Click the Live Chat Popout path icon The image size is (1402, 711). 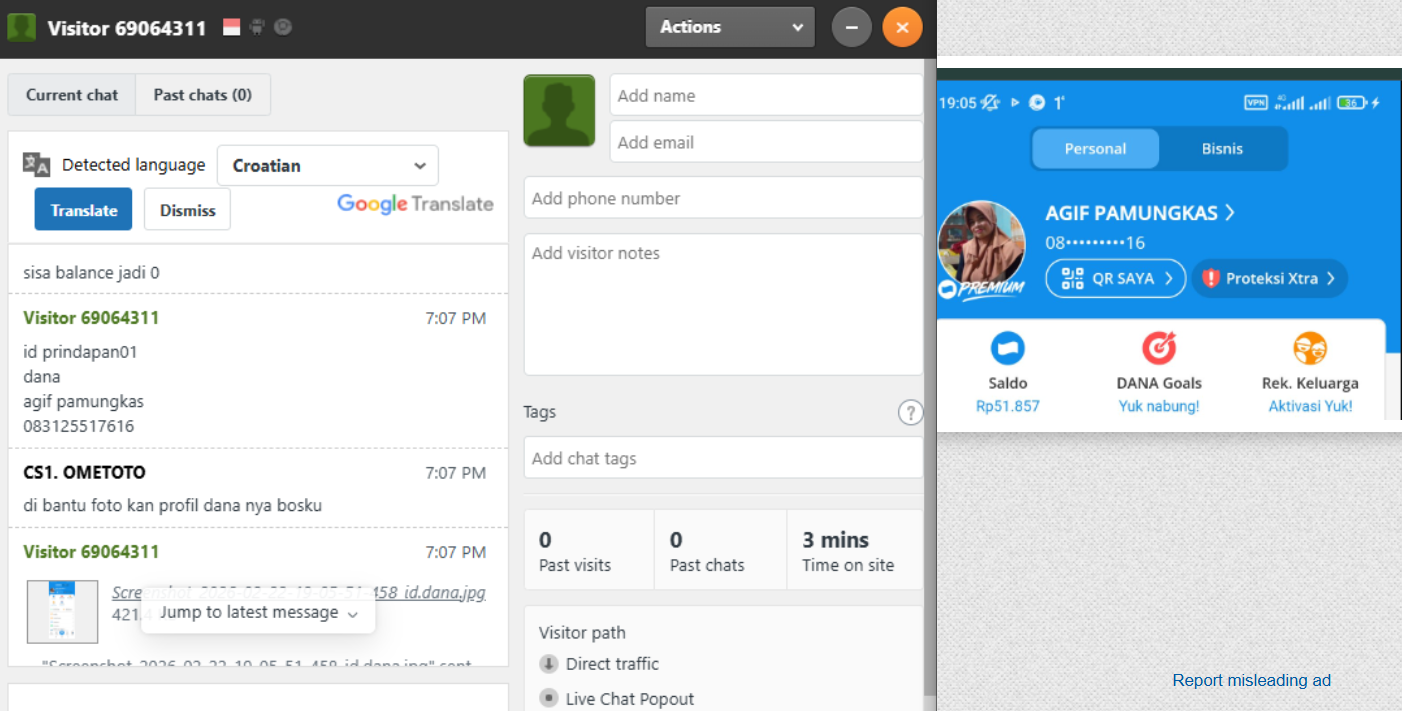[x=548, y=698]
